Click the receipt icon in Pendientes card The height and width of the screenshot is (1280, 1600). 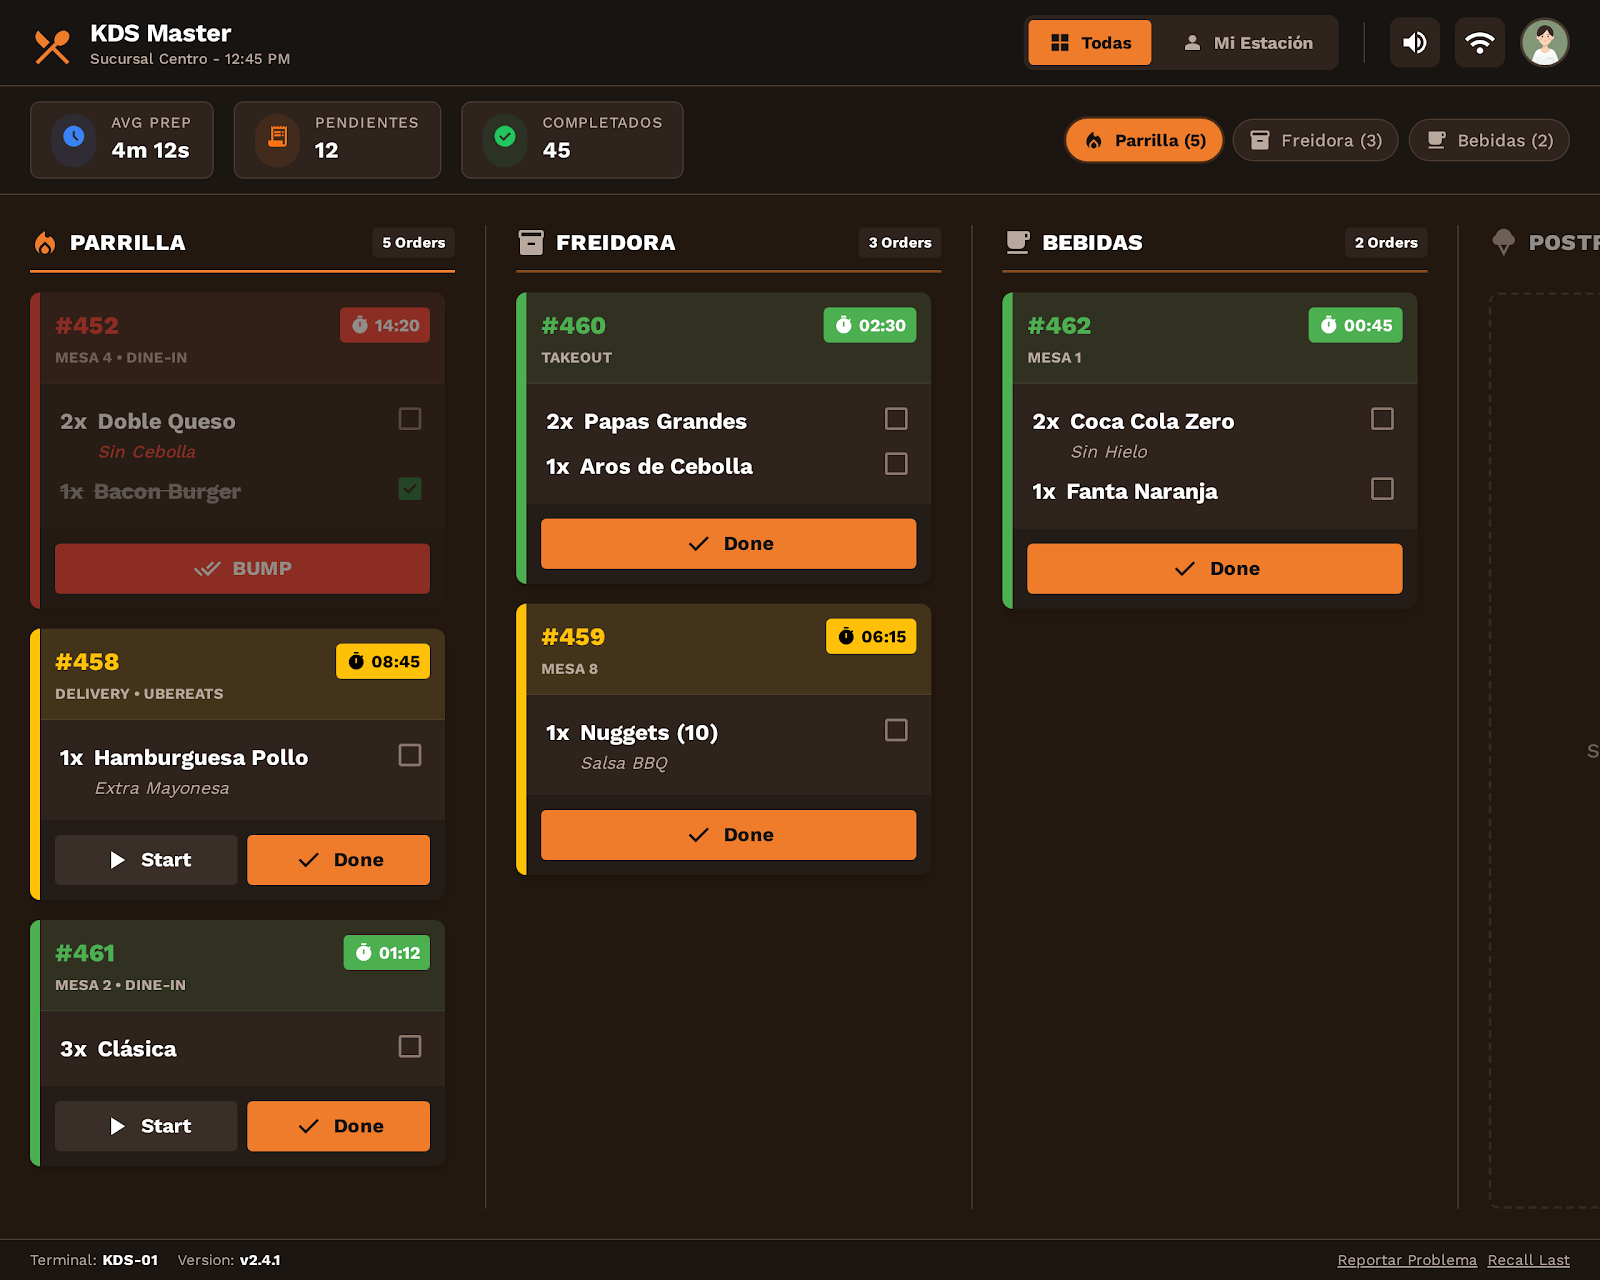pos(278,137)
